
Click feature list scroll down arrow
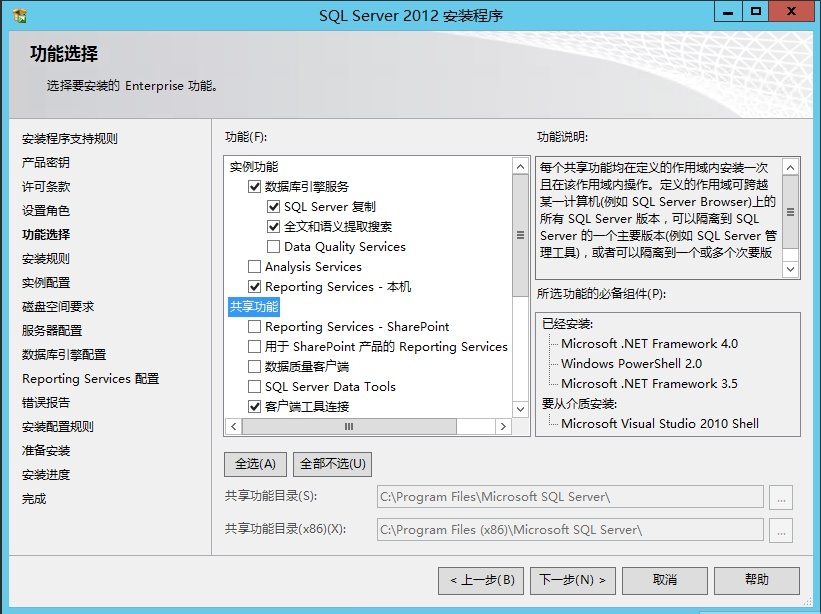click(520, 409)
